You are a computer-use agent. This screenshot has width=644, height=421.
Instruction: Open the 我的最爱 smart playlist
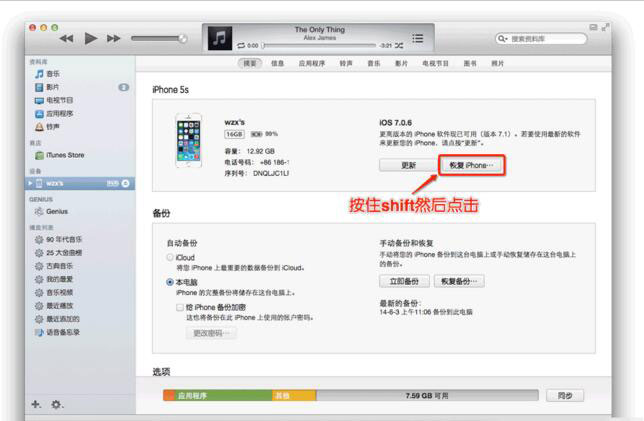pos(54,279)
